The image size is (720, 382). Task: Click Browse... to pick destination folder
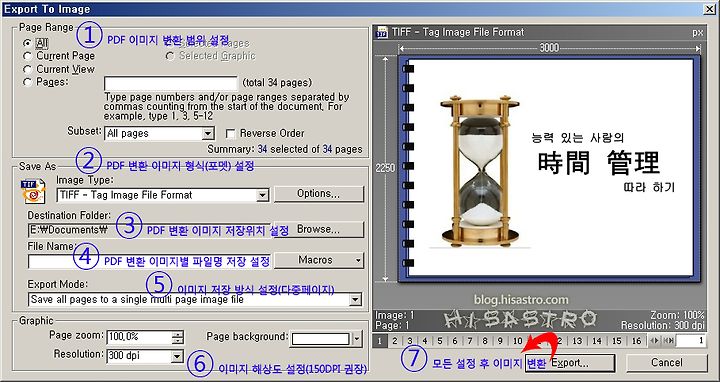click(319, 229)
